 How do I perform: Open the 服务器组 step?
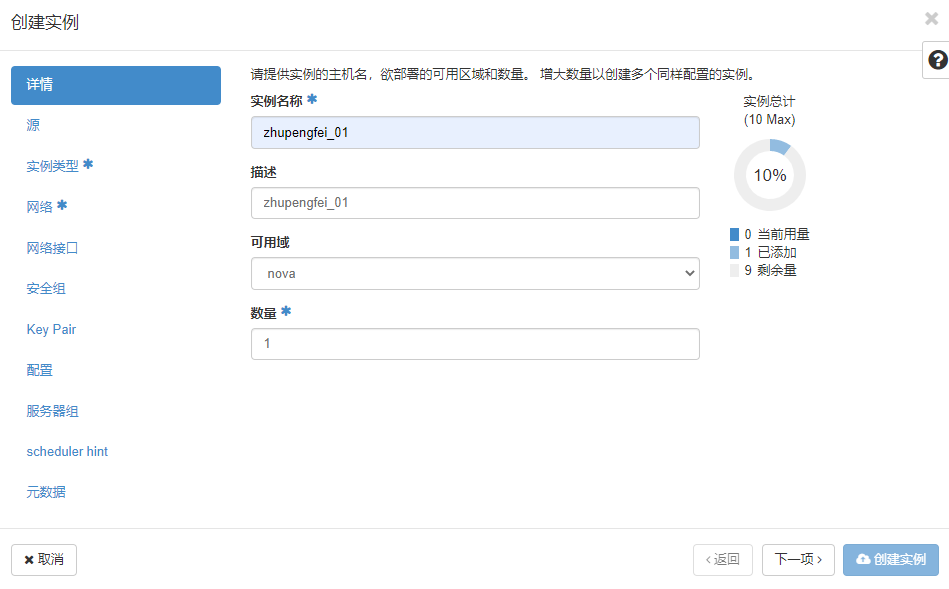point(52,411)
